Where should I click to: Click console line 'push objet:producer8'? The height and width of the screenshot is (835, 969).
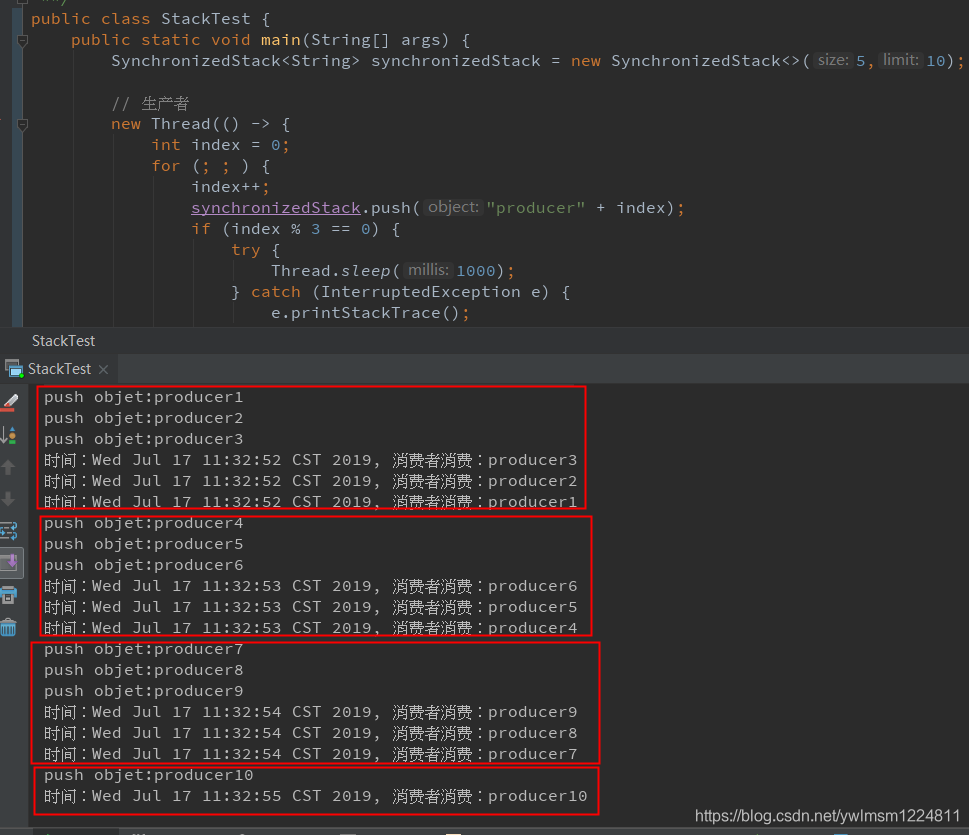143,671
